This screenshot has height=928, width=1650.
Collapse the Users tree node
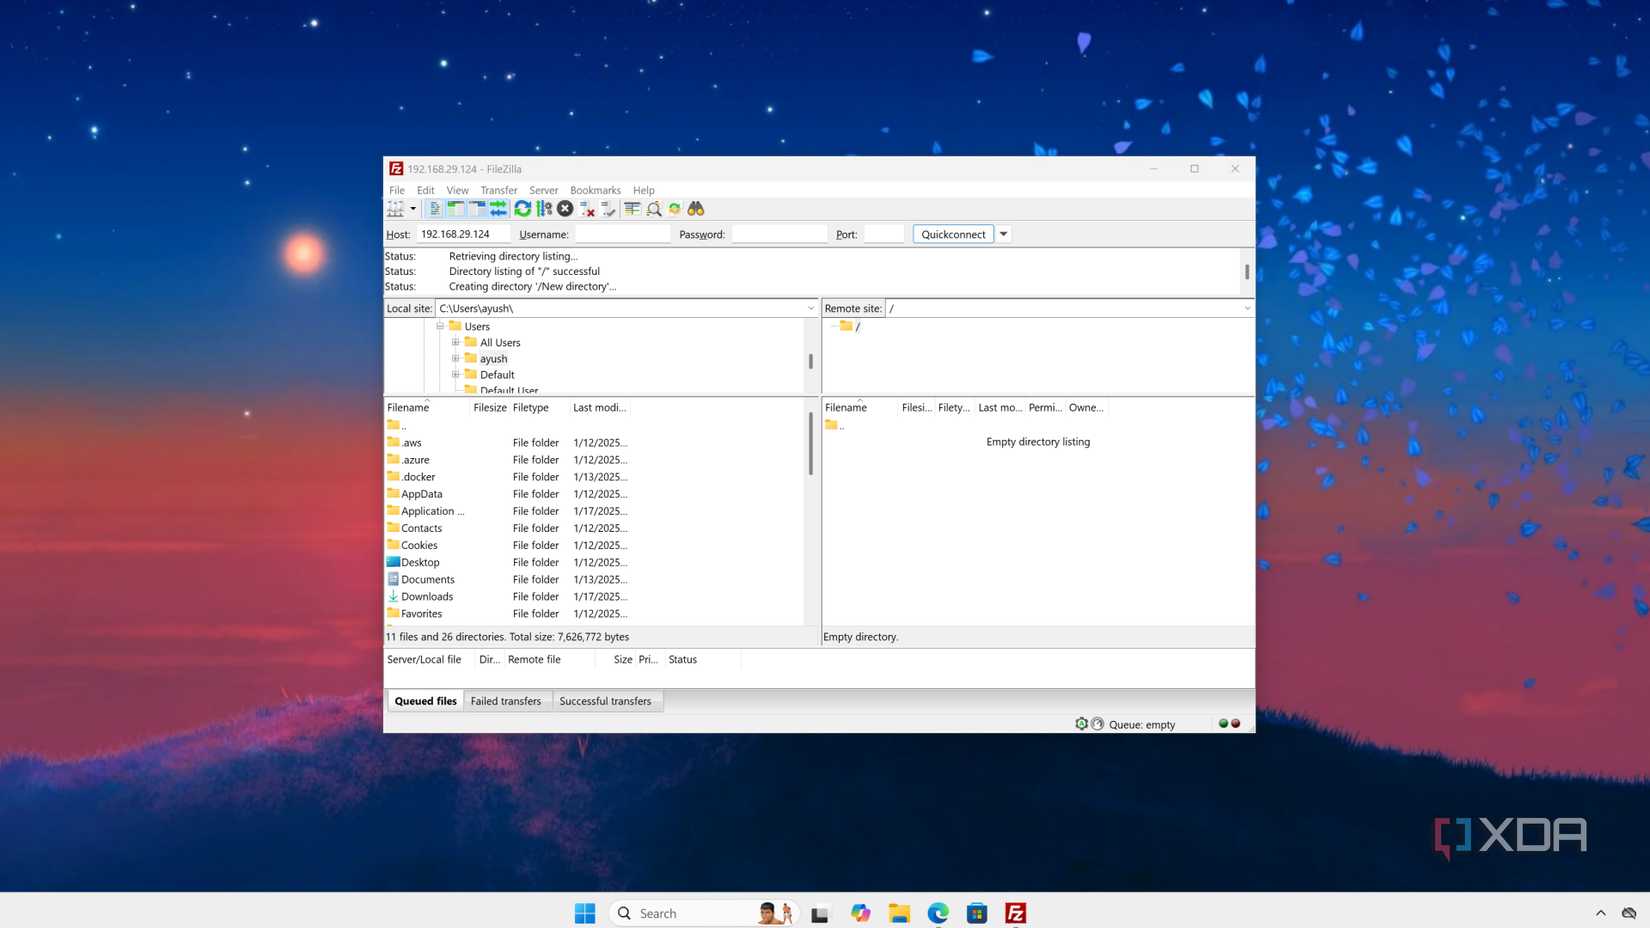point(440,326)
